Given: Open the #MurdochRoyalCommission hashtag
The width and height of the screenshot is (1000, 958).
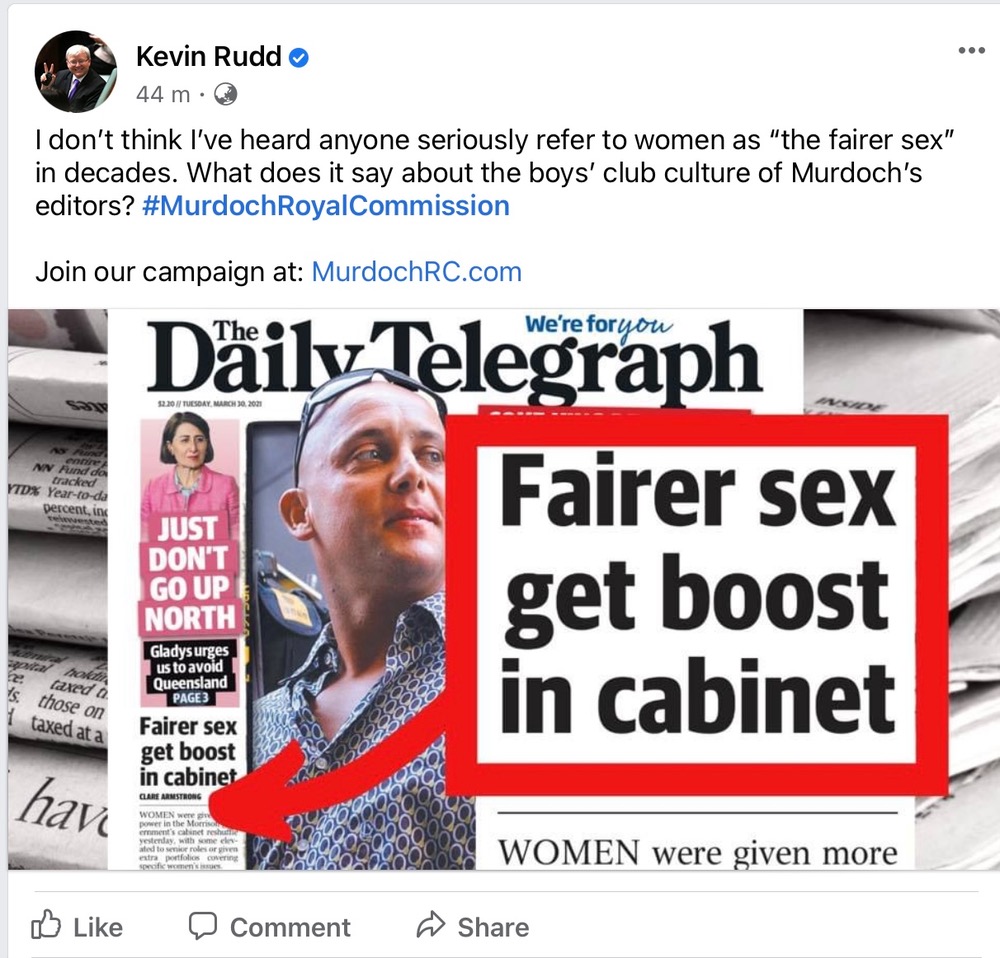Looking at the screenshot, I should (x=326, y=206).
